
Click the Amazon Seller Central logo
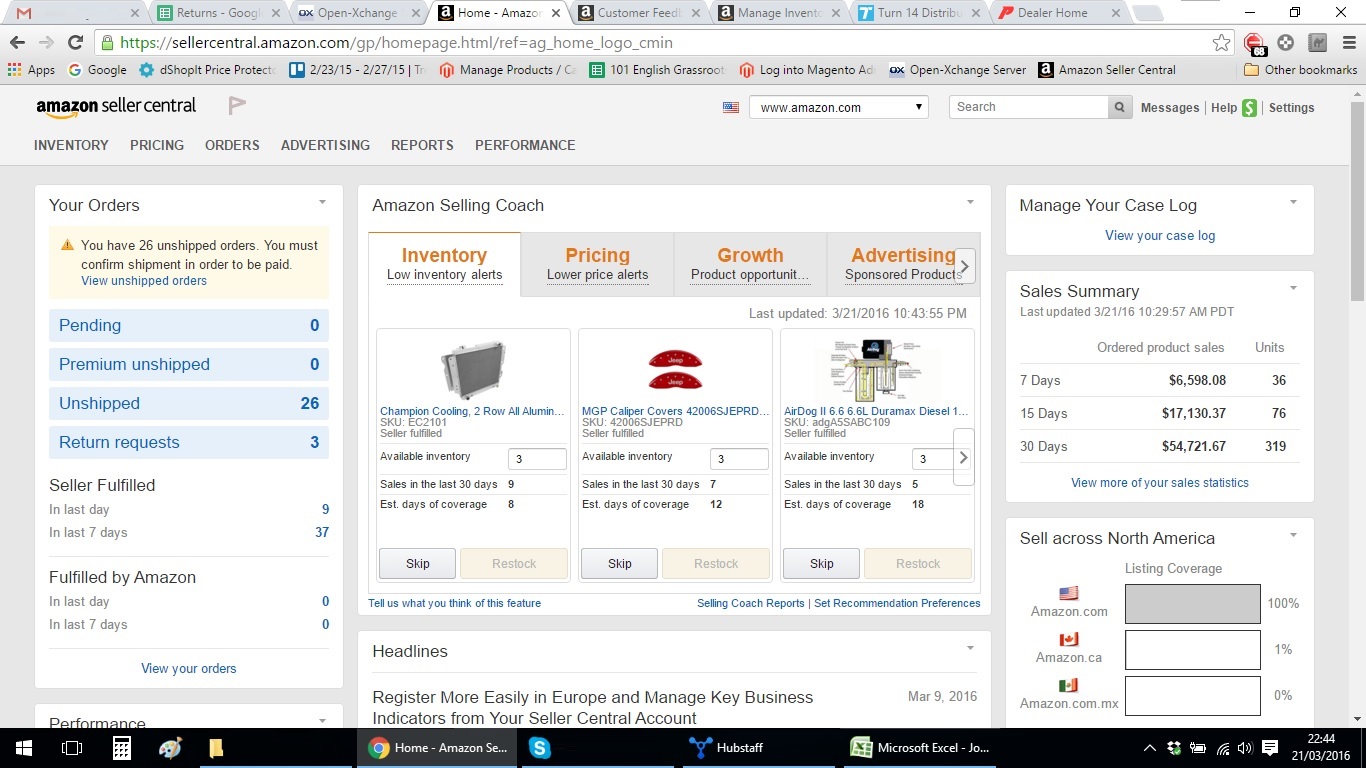116,106
